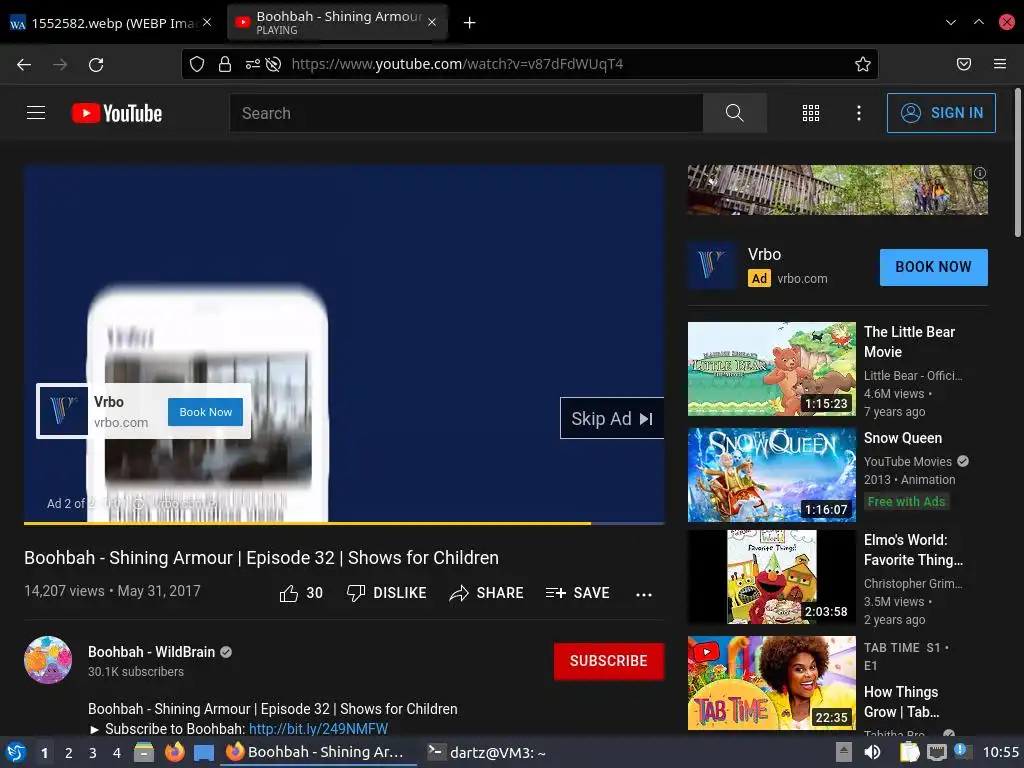1024x768 pixels.
Task: Show site security padlock info
Action: (x=225, y=64)
